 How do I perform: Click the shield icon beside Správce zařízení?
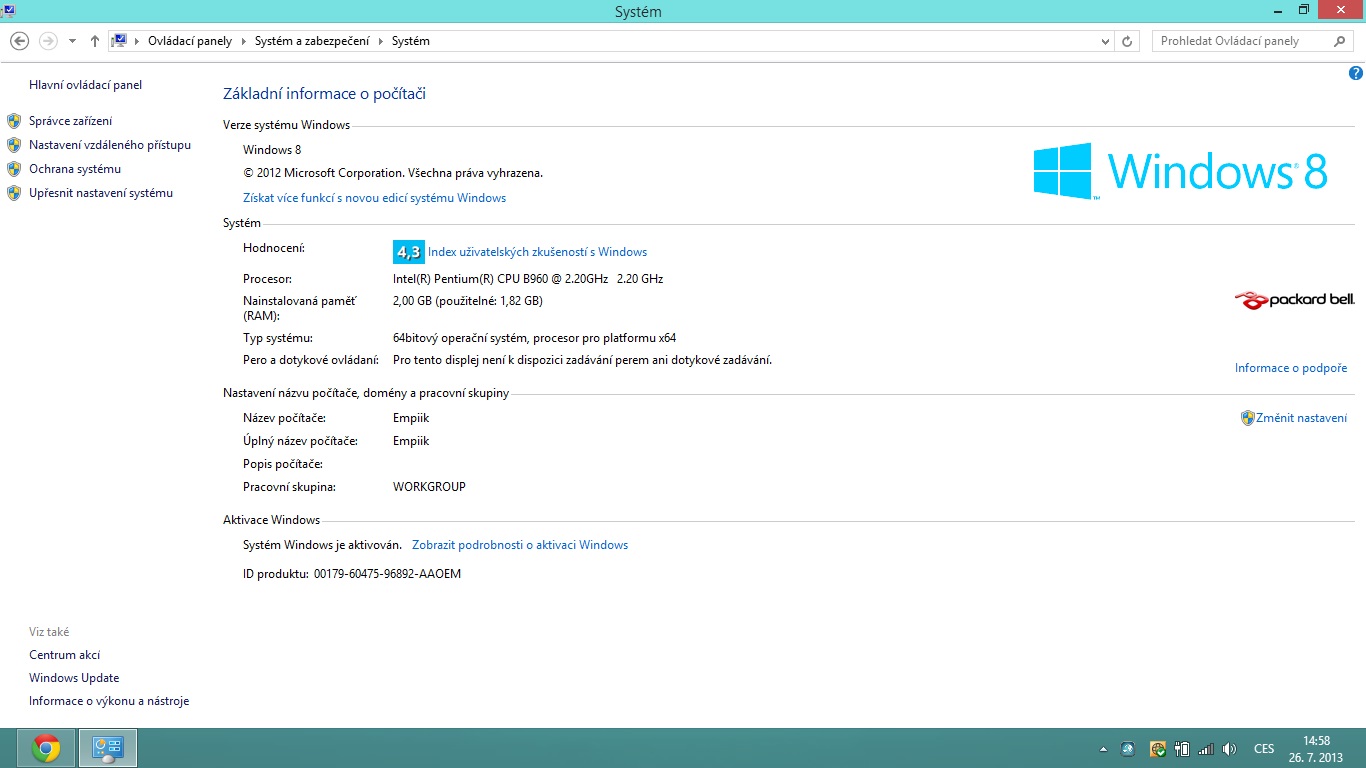click(14, 121)
